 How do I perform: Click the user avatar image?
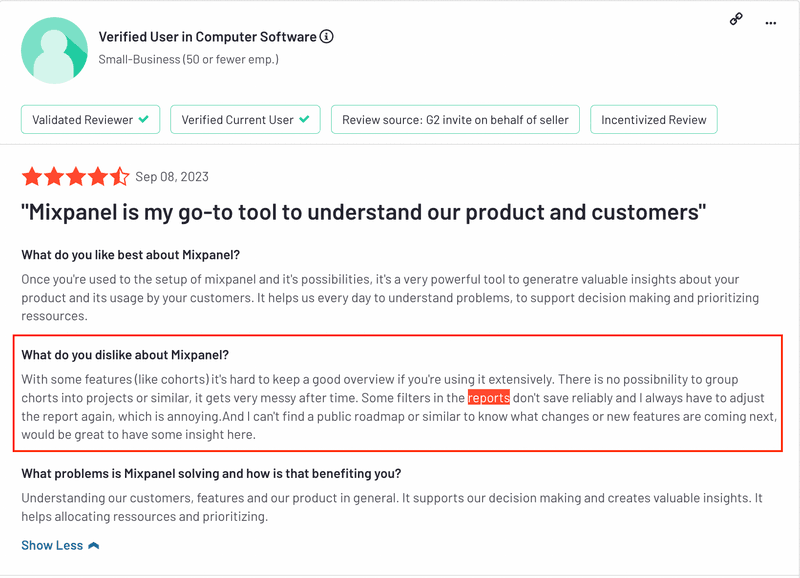pyautogui.click(x=53, y=50)
